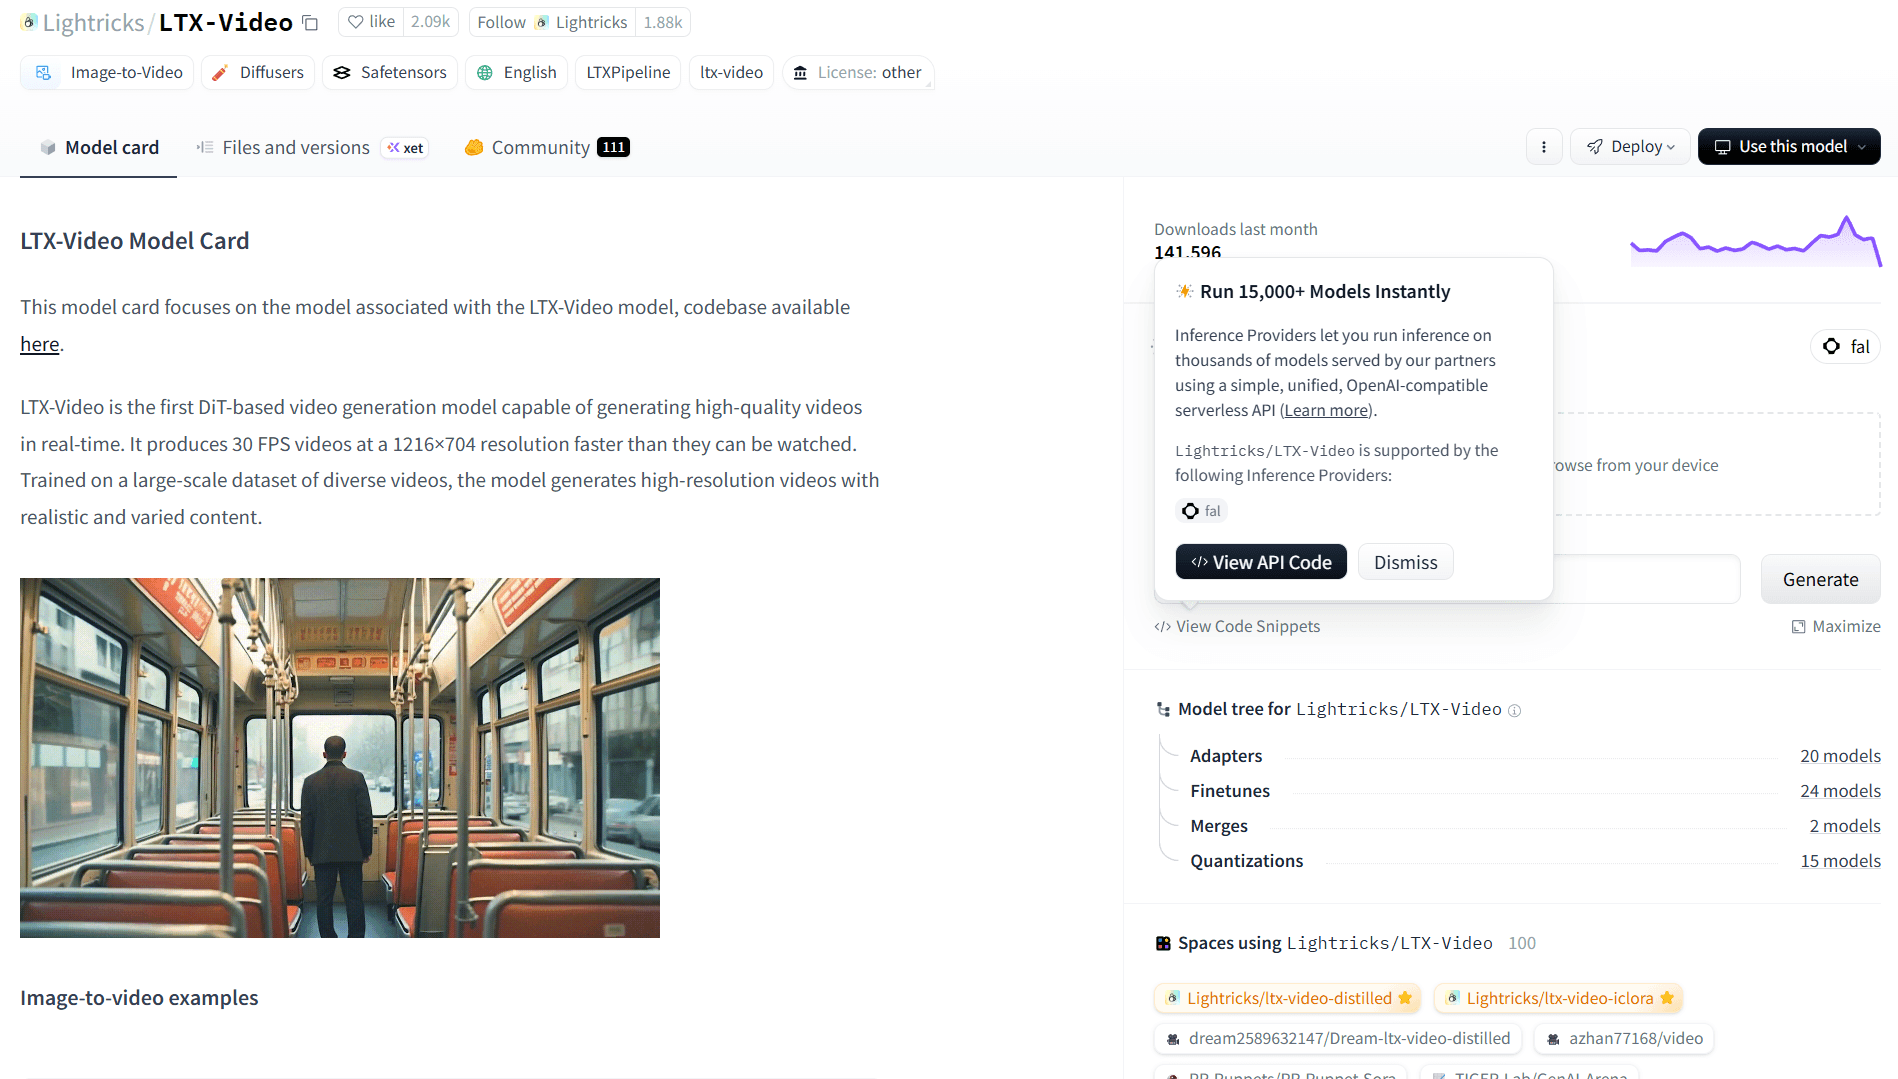
Task: Click the Safetensors tag
Action: [x=390, y=73]
